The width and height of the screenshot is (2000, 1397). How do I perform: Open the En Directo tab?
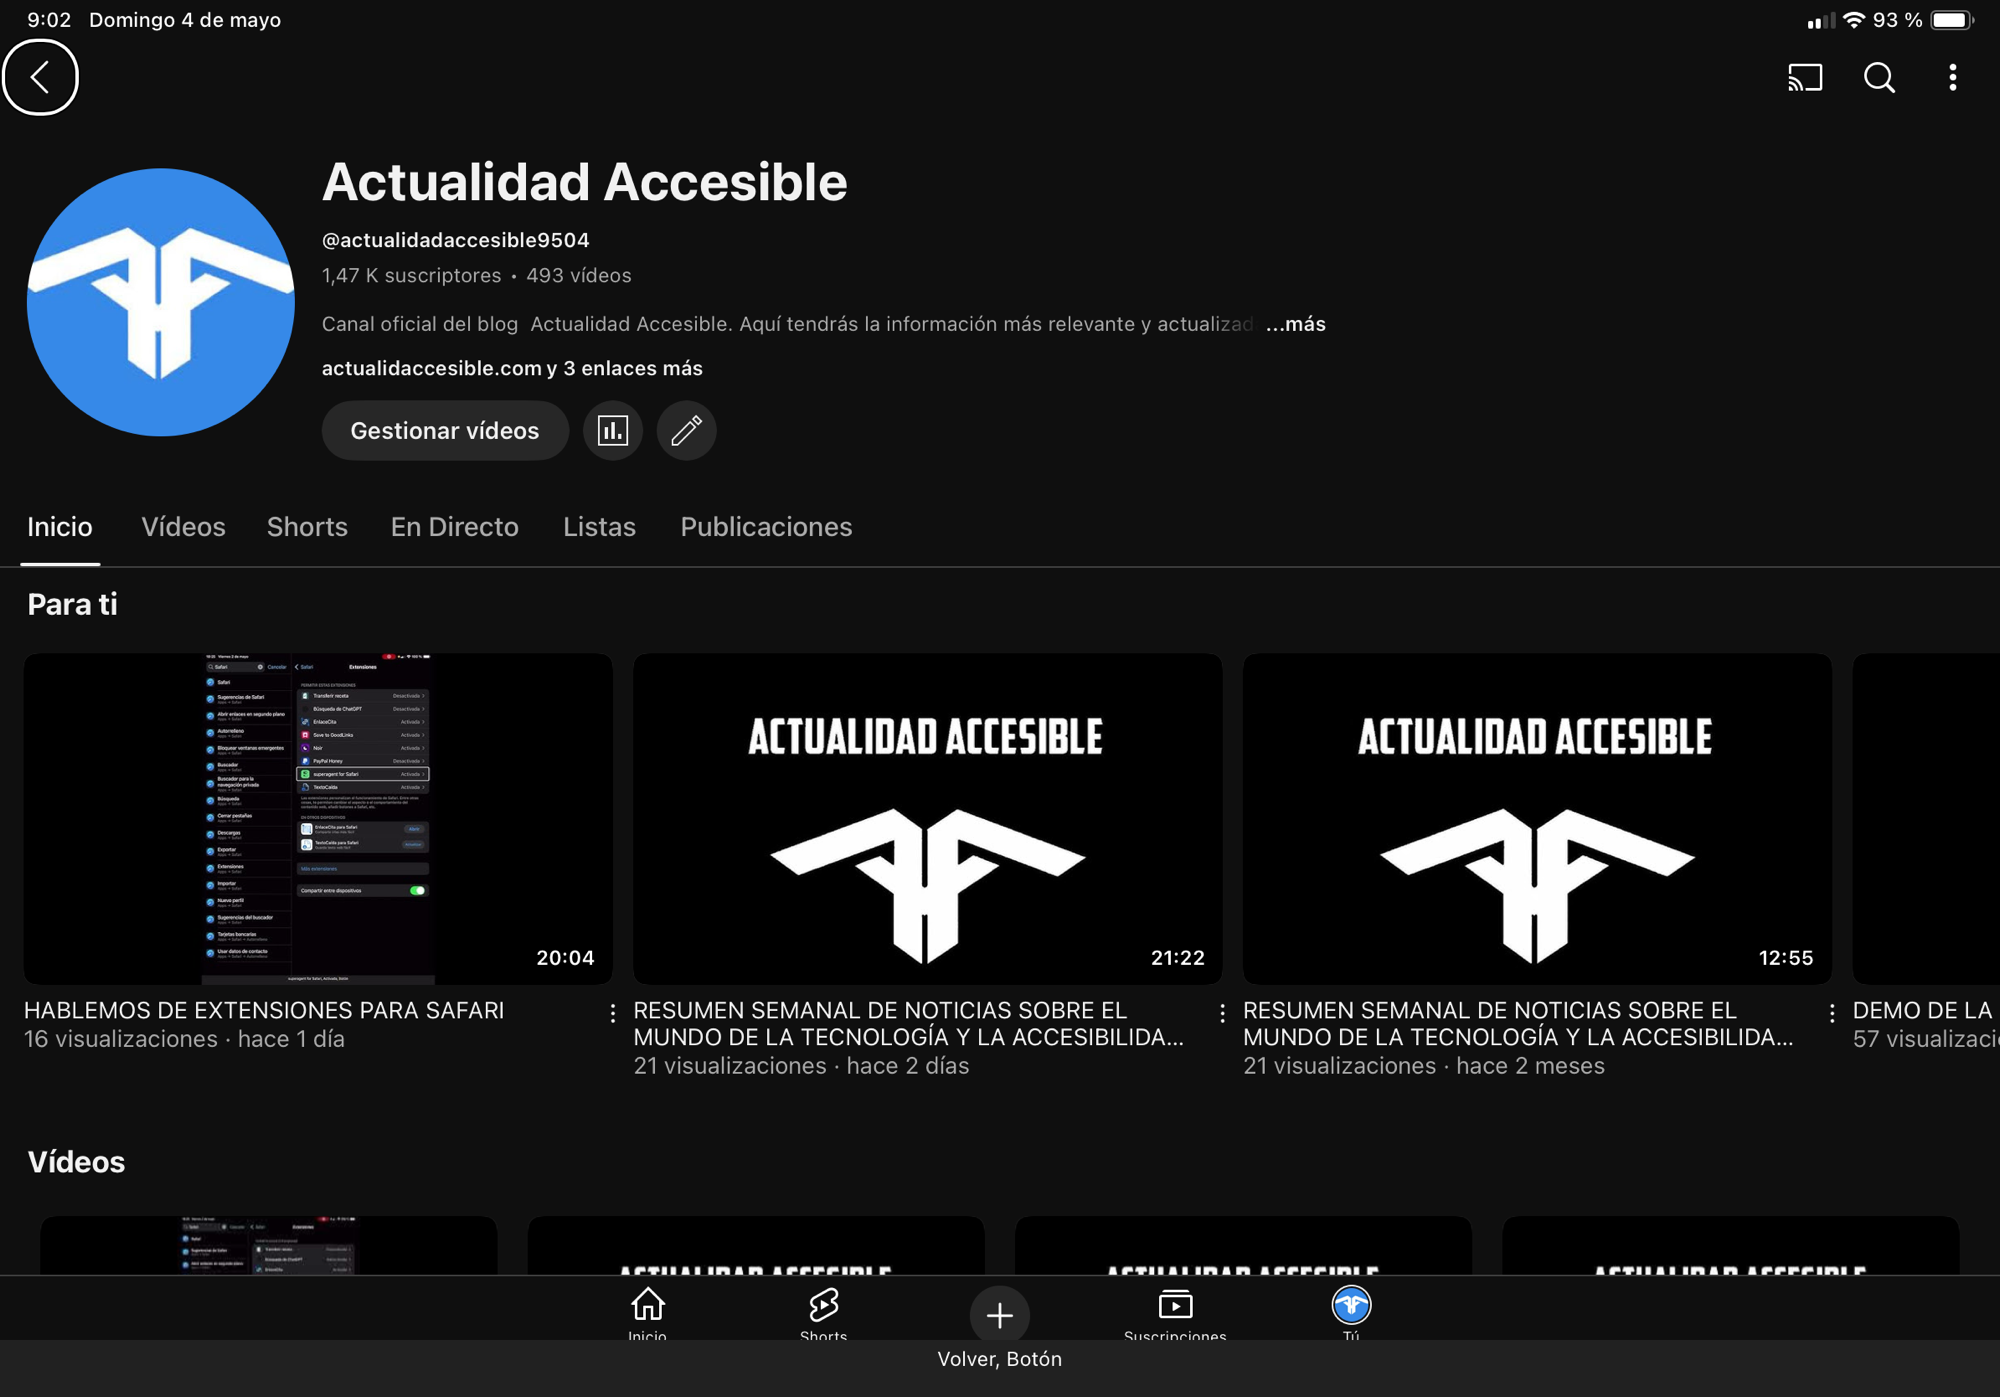[x=454, y=527]
